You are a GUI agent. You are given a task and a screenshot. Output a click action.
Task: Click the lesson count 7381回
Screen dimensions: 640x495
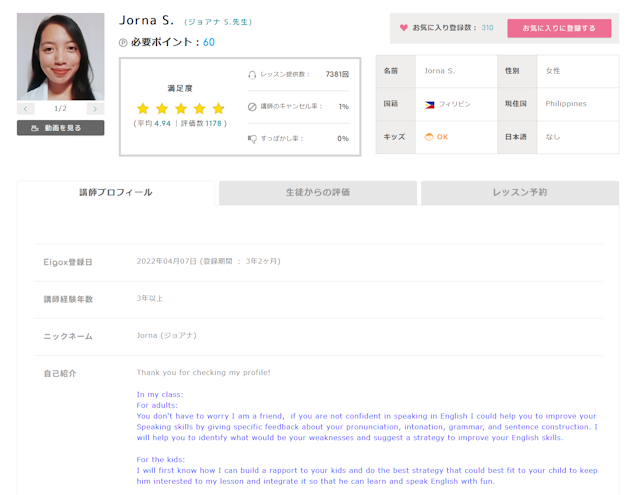click(337, 74)
